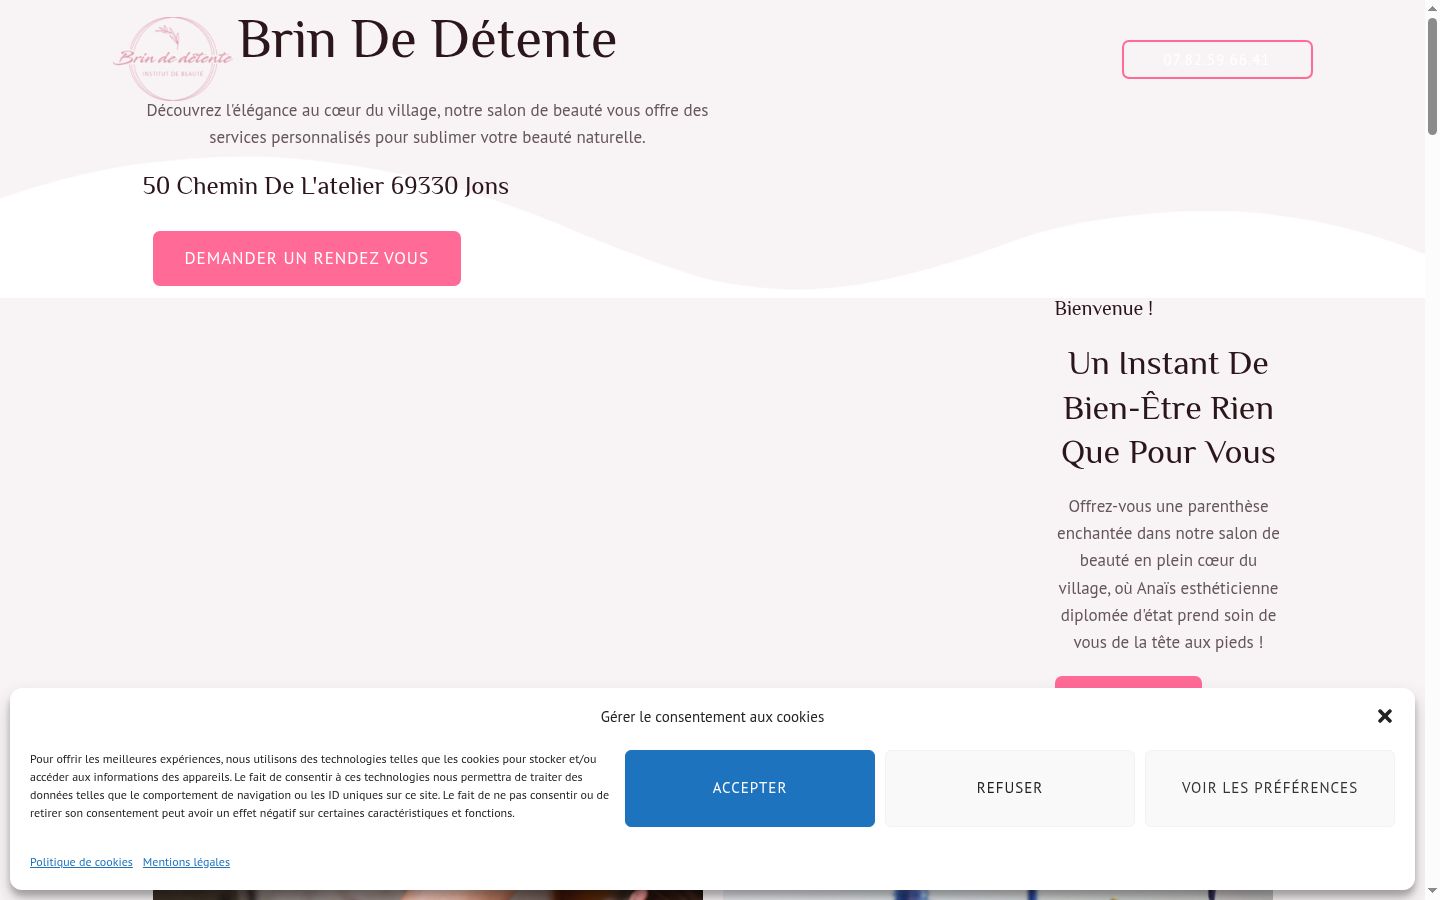Click the scrollbar up arrow
1440x900 pixels.
pyautogui.click(x=1432, y=8)
